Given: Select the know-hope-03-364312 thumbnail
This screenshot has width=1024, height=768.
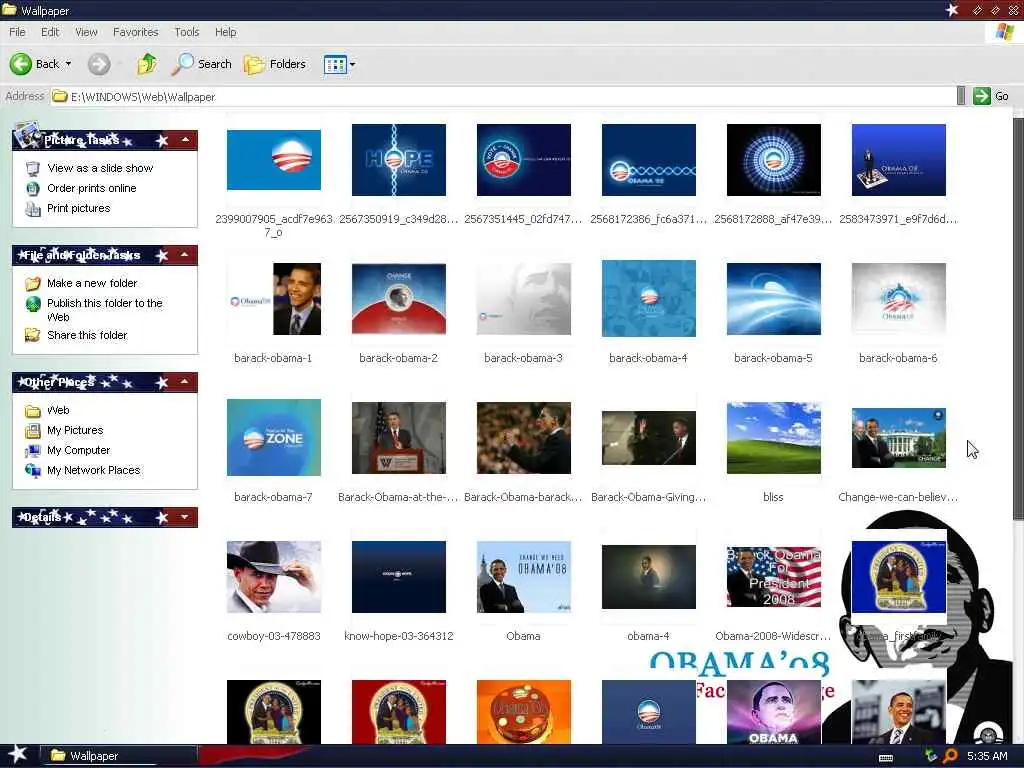Looking at the screenshot, I should coord(399,577).
